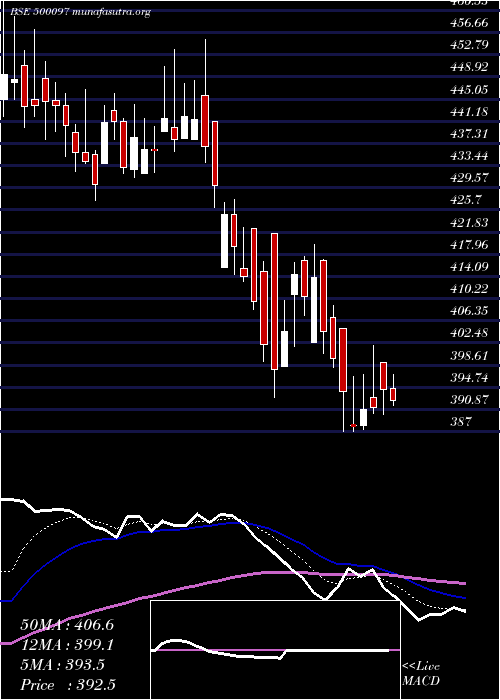Click the 5MA : 393.5 readout

[x=62, y=665]
